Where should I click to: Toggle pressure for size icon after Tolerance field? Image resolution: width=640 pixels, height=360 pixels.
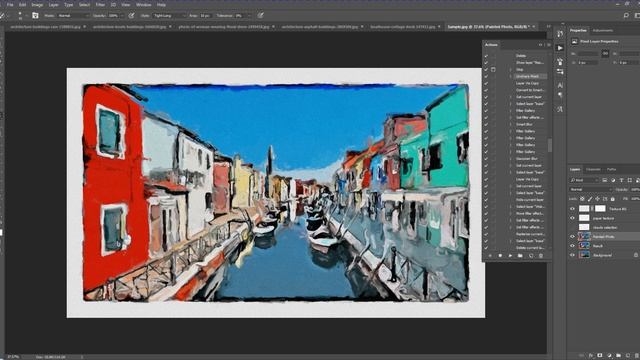click(260, 16)
